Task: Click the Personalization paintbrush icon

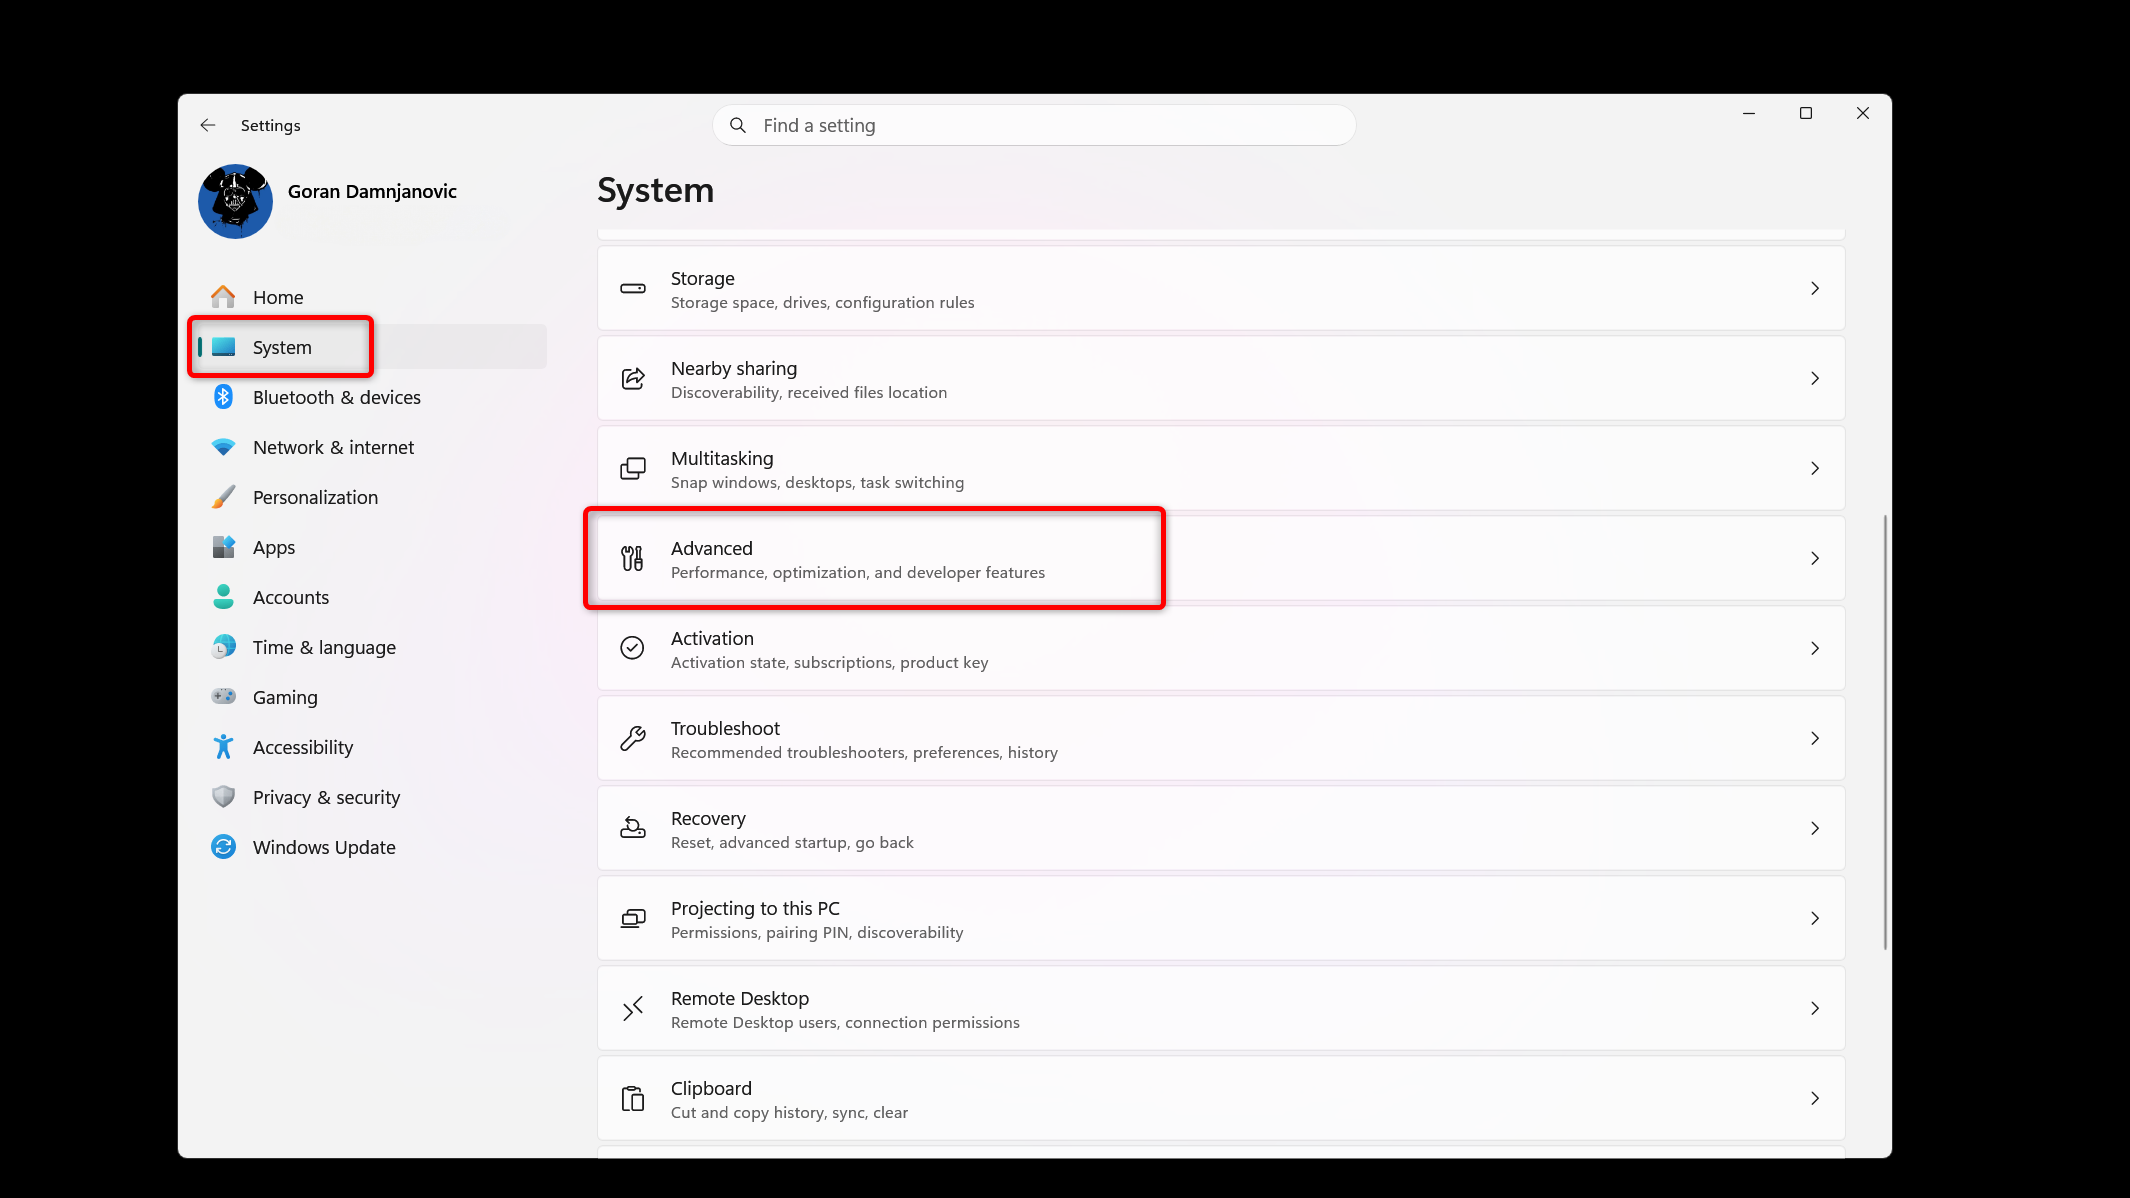Action: (x=223, y=497)
